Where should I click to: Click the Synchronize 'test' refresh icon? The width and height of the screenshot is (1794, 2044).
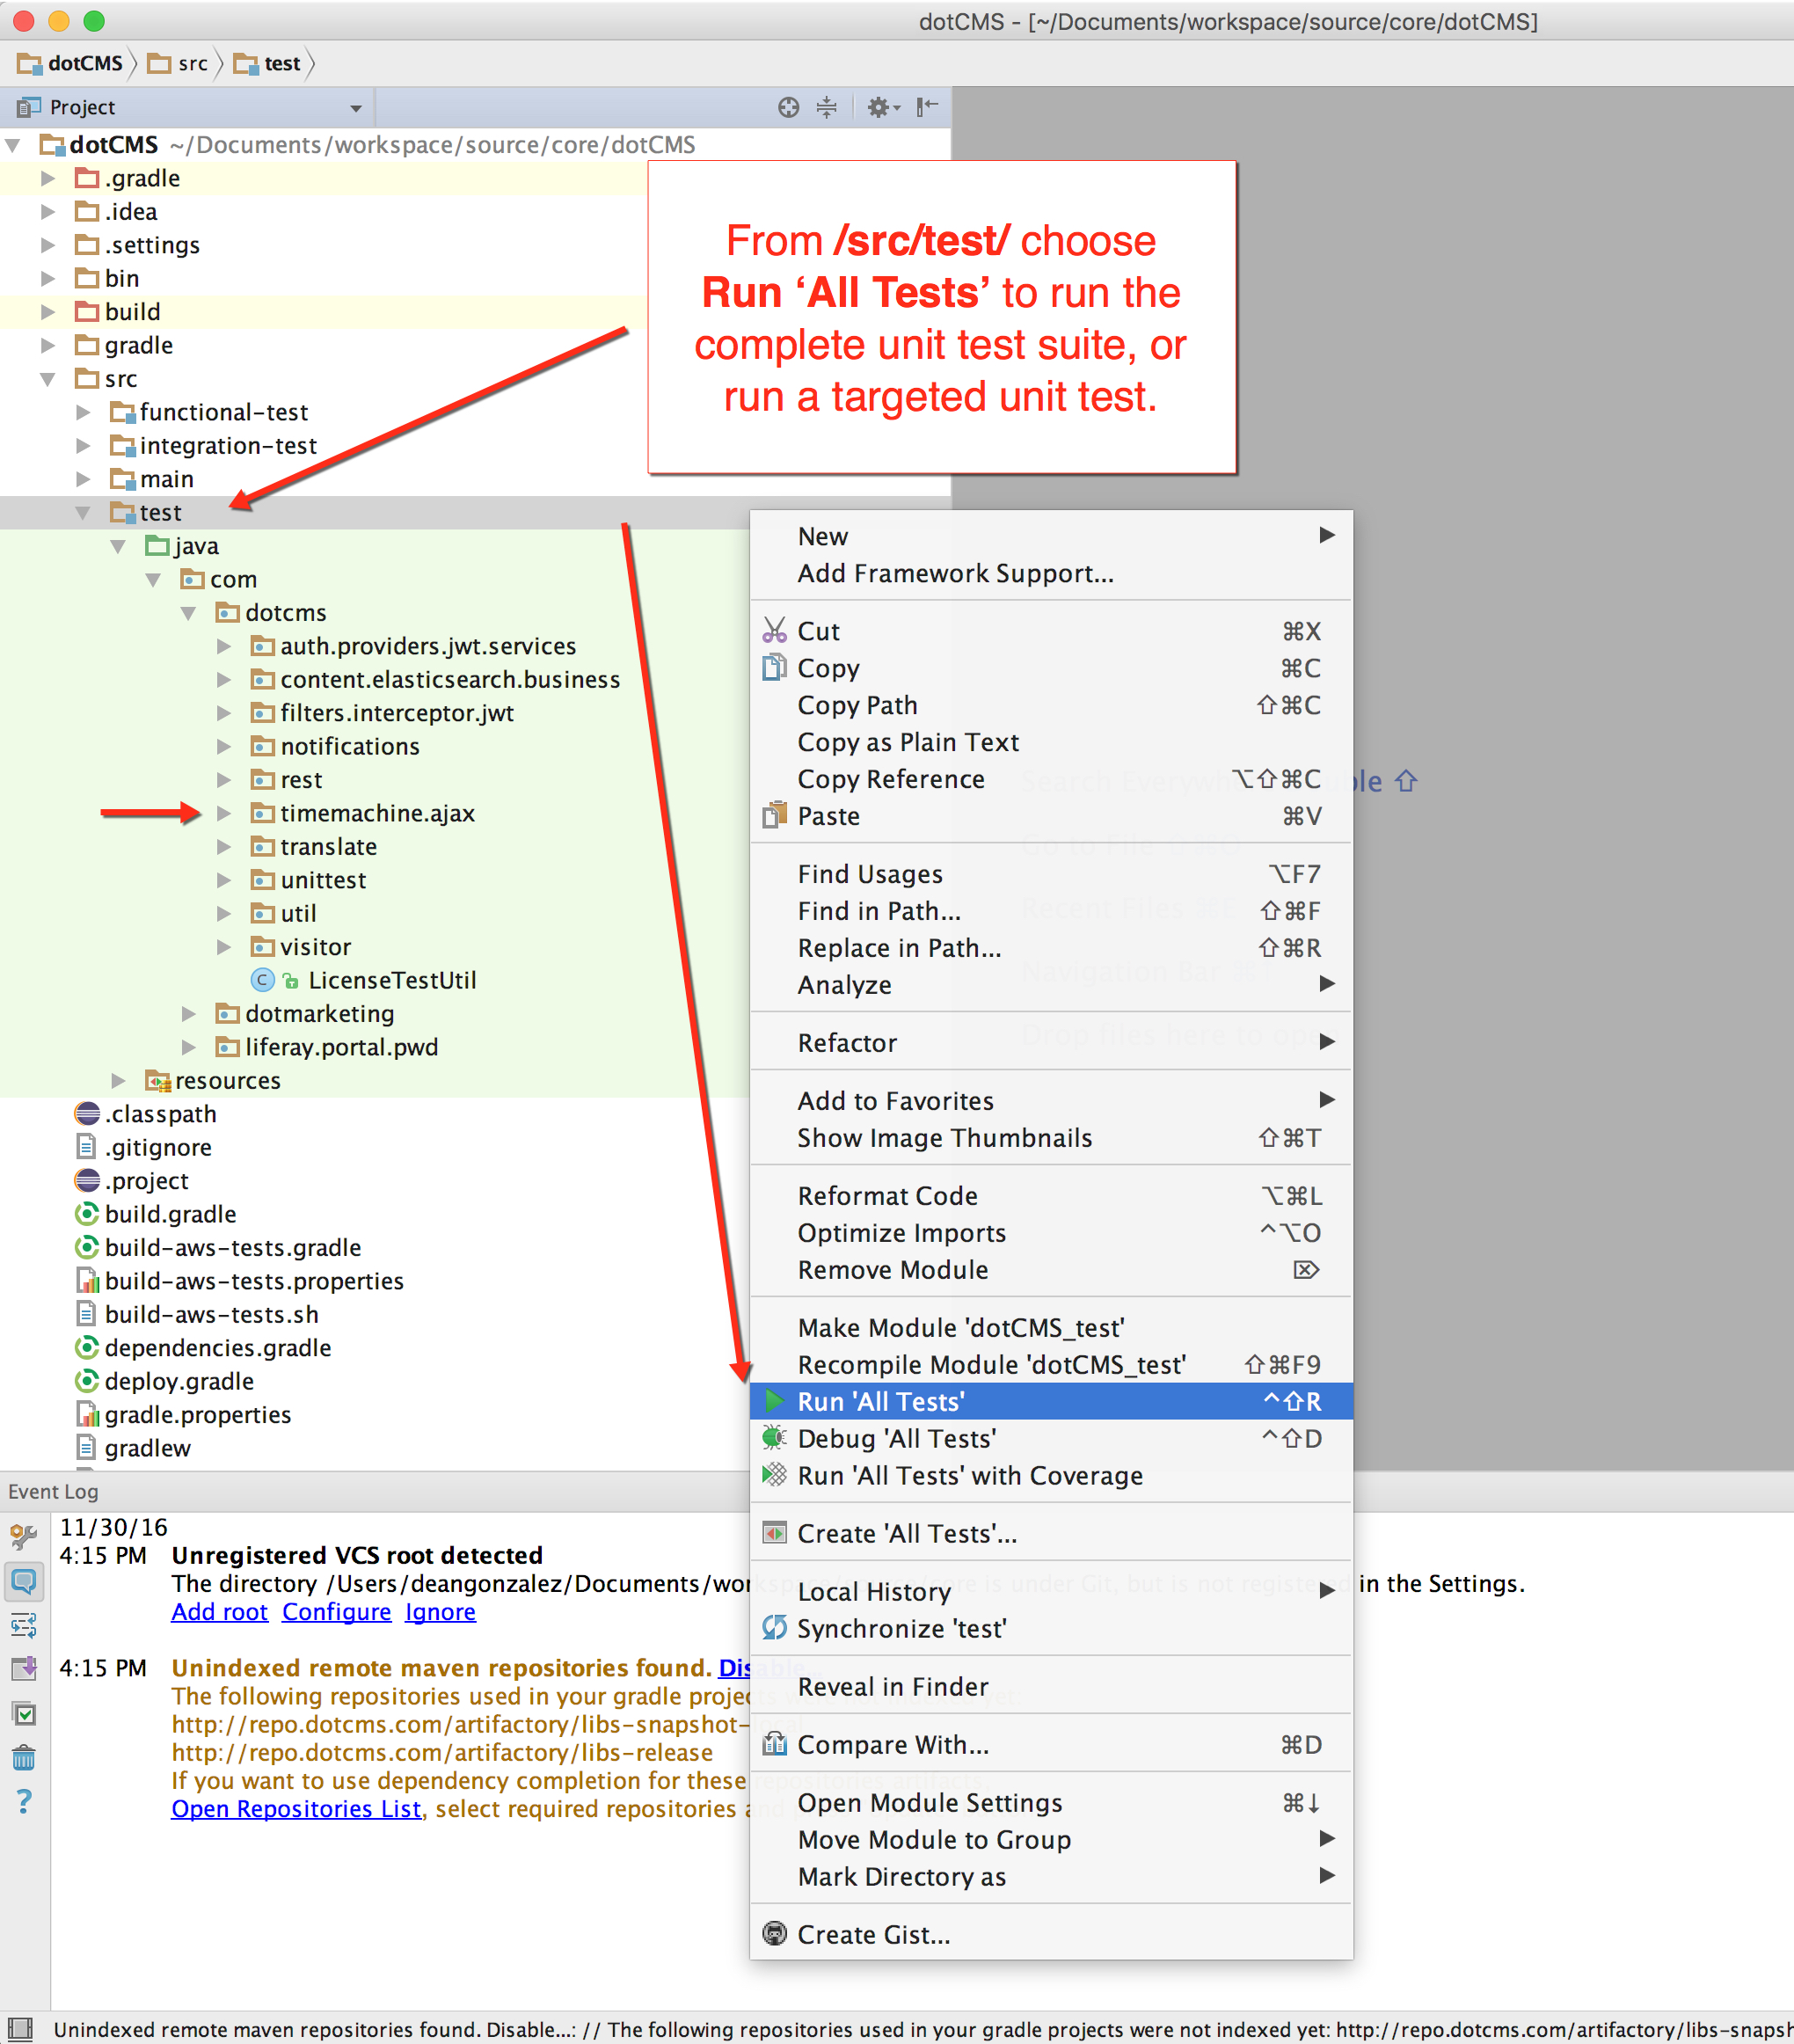pos(774,1628)
